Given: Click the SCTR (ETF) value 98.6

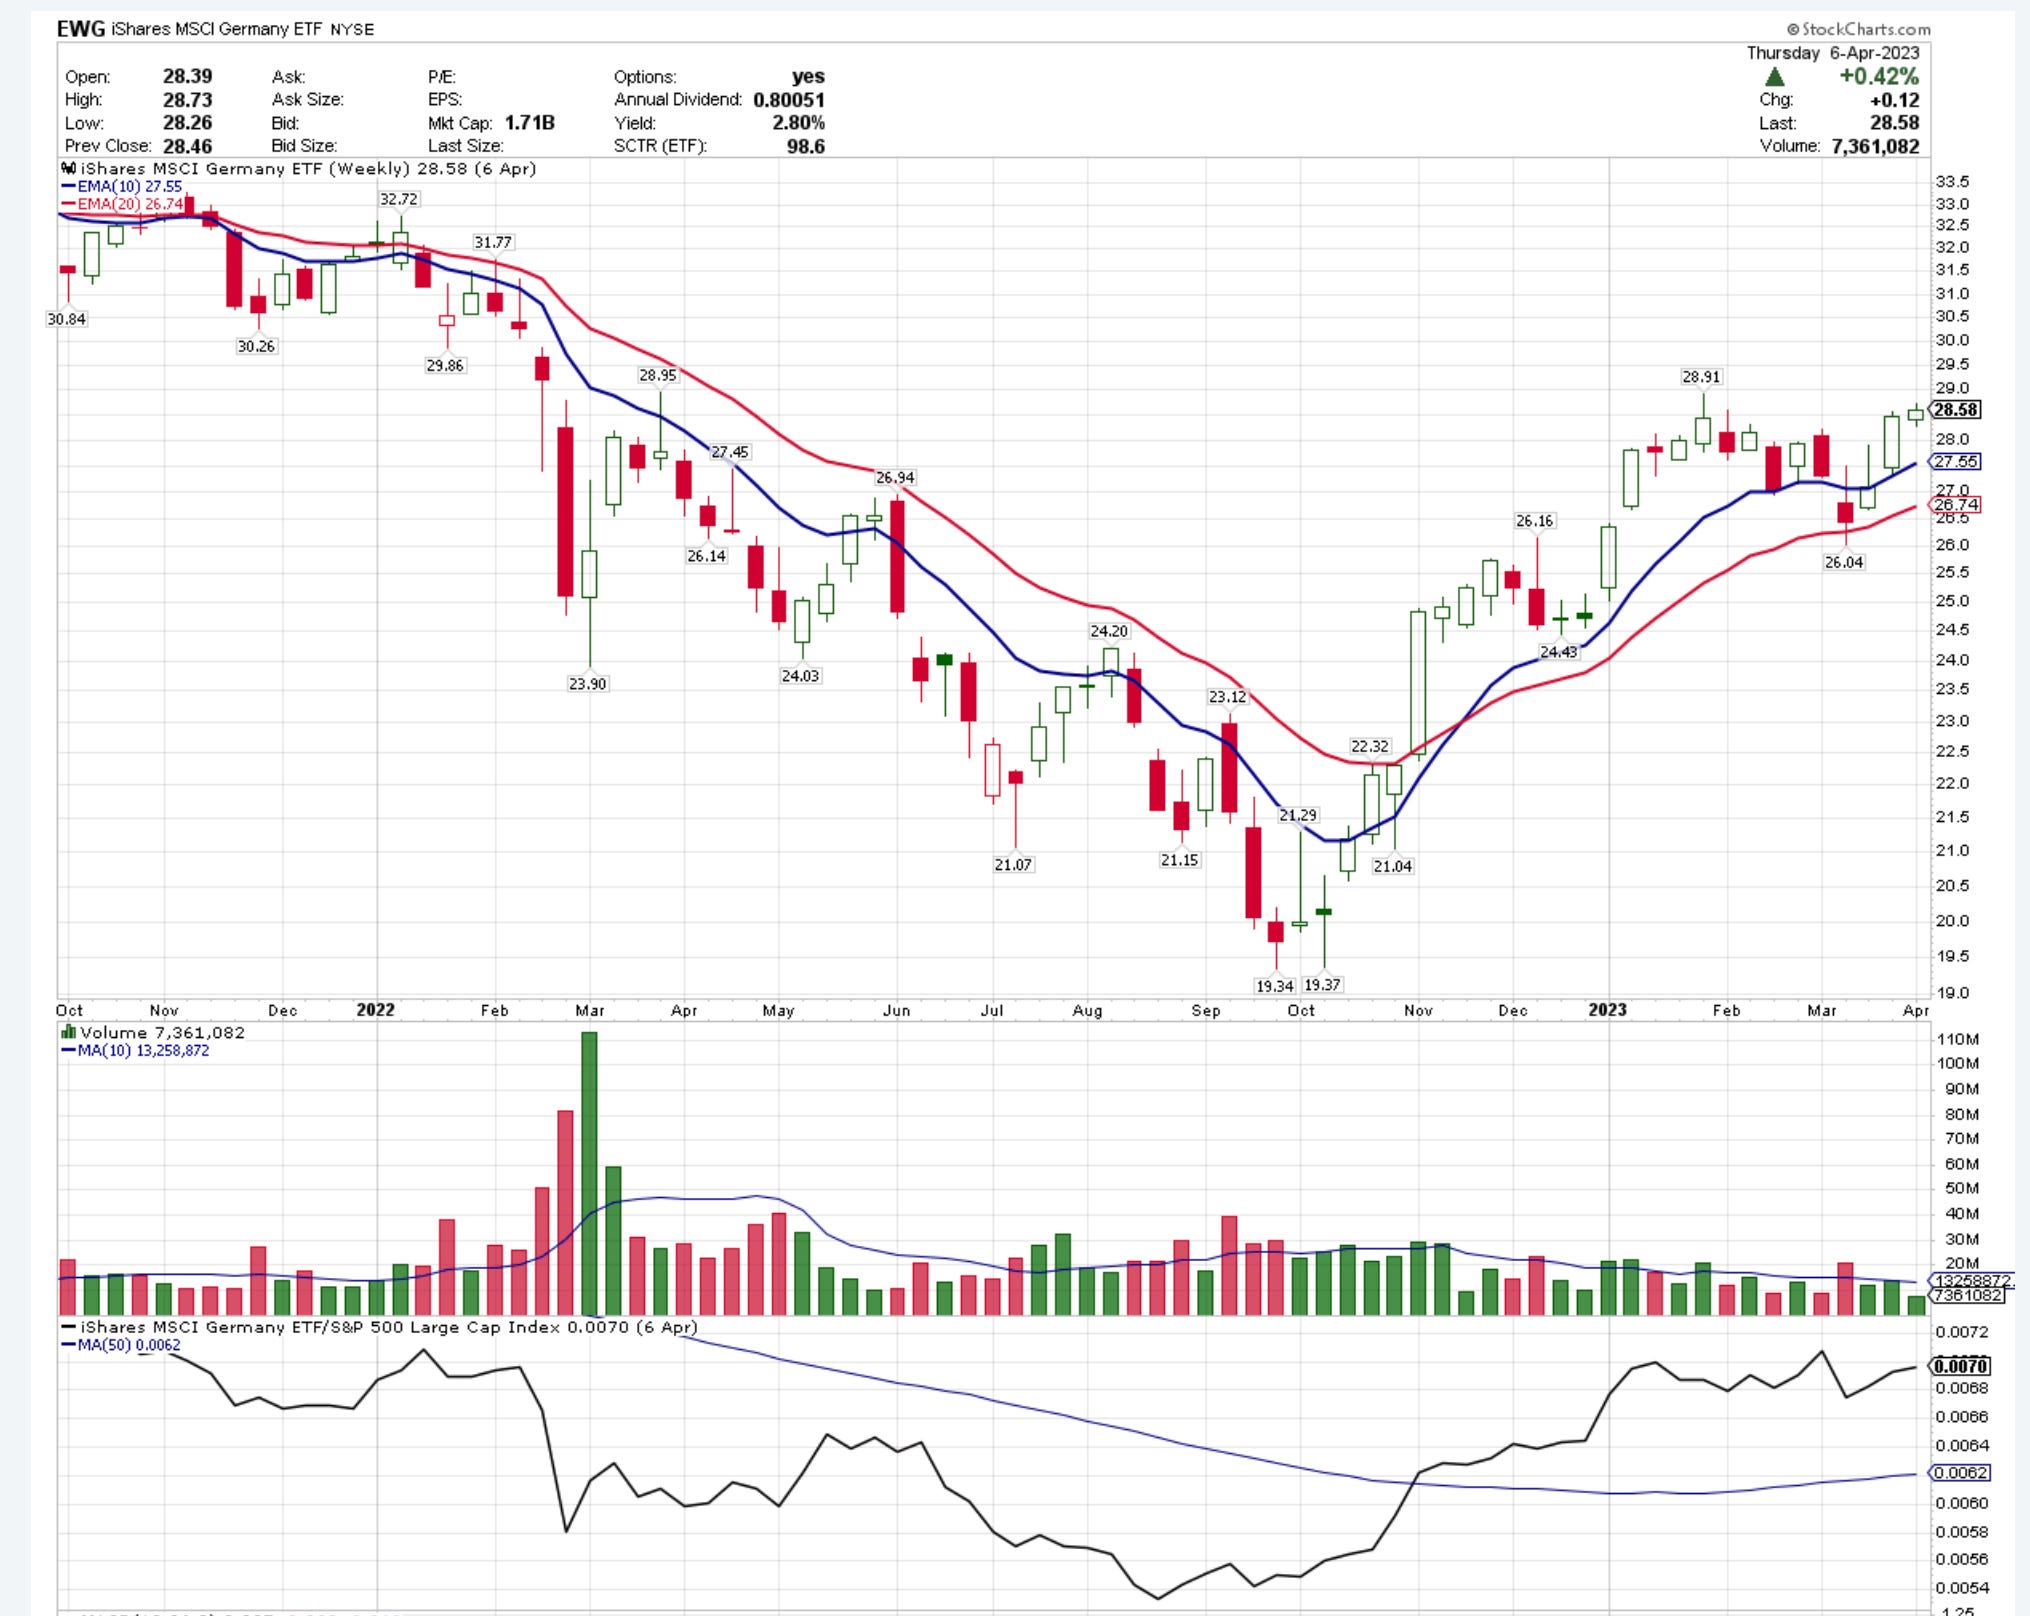Looking at the screenshot, I should (x=806, y=146).
